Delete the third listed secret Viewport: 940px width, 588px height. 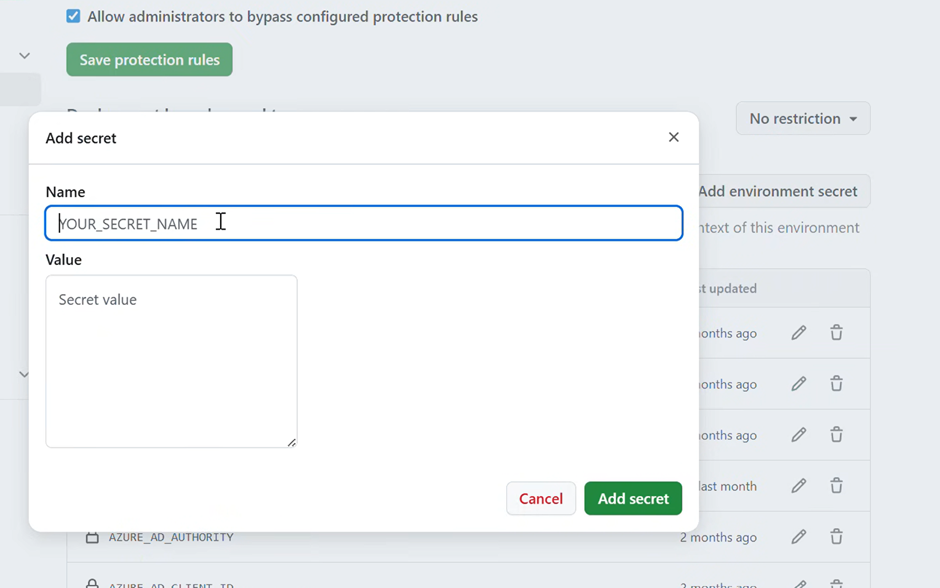pos(836,435)
